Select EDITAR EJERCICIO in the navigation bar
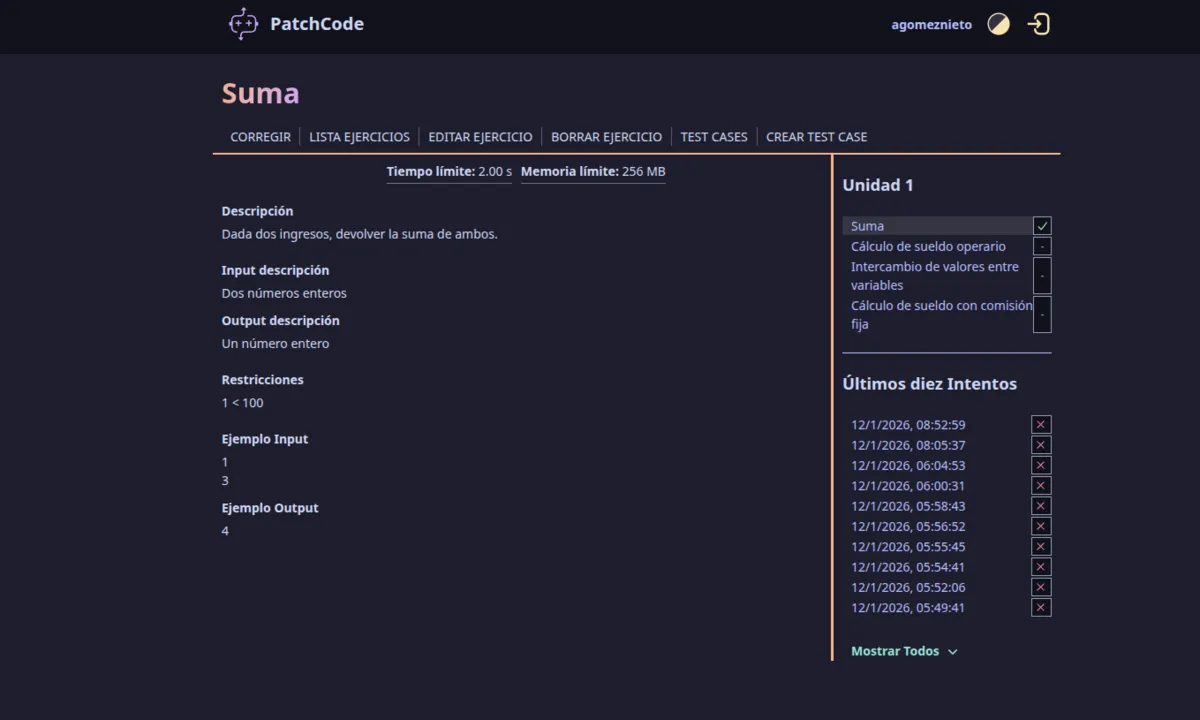Viewport: 1200px width, 720px height. (x=480, y=137)
